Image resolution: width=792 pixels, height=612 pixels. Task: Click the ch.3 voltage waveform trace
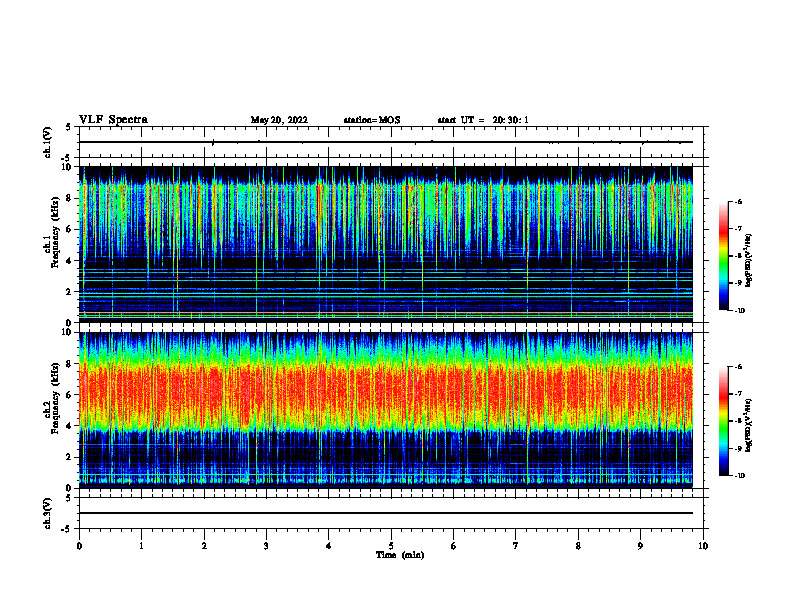point(385,513)
